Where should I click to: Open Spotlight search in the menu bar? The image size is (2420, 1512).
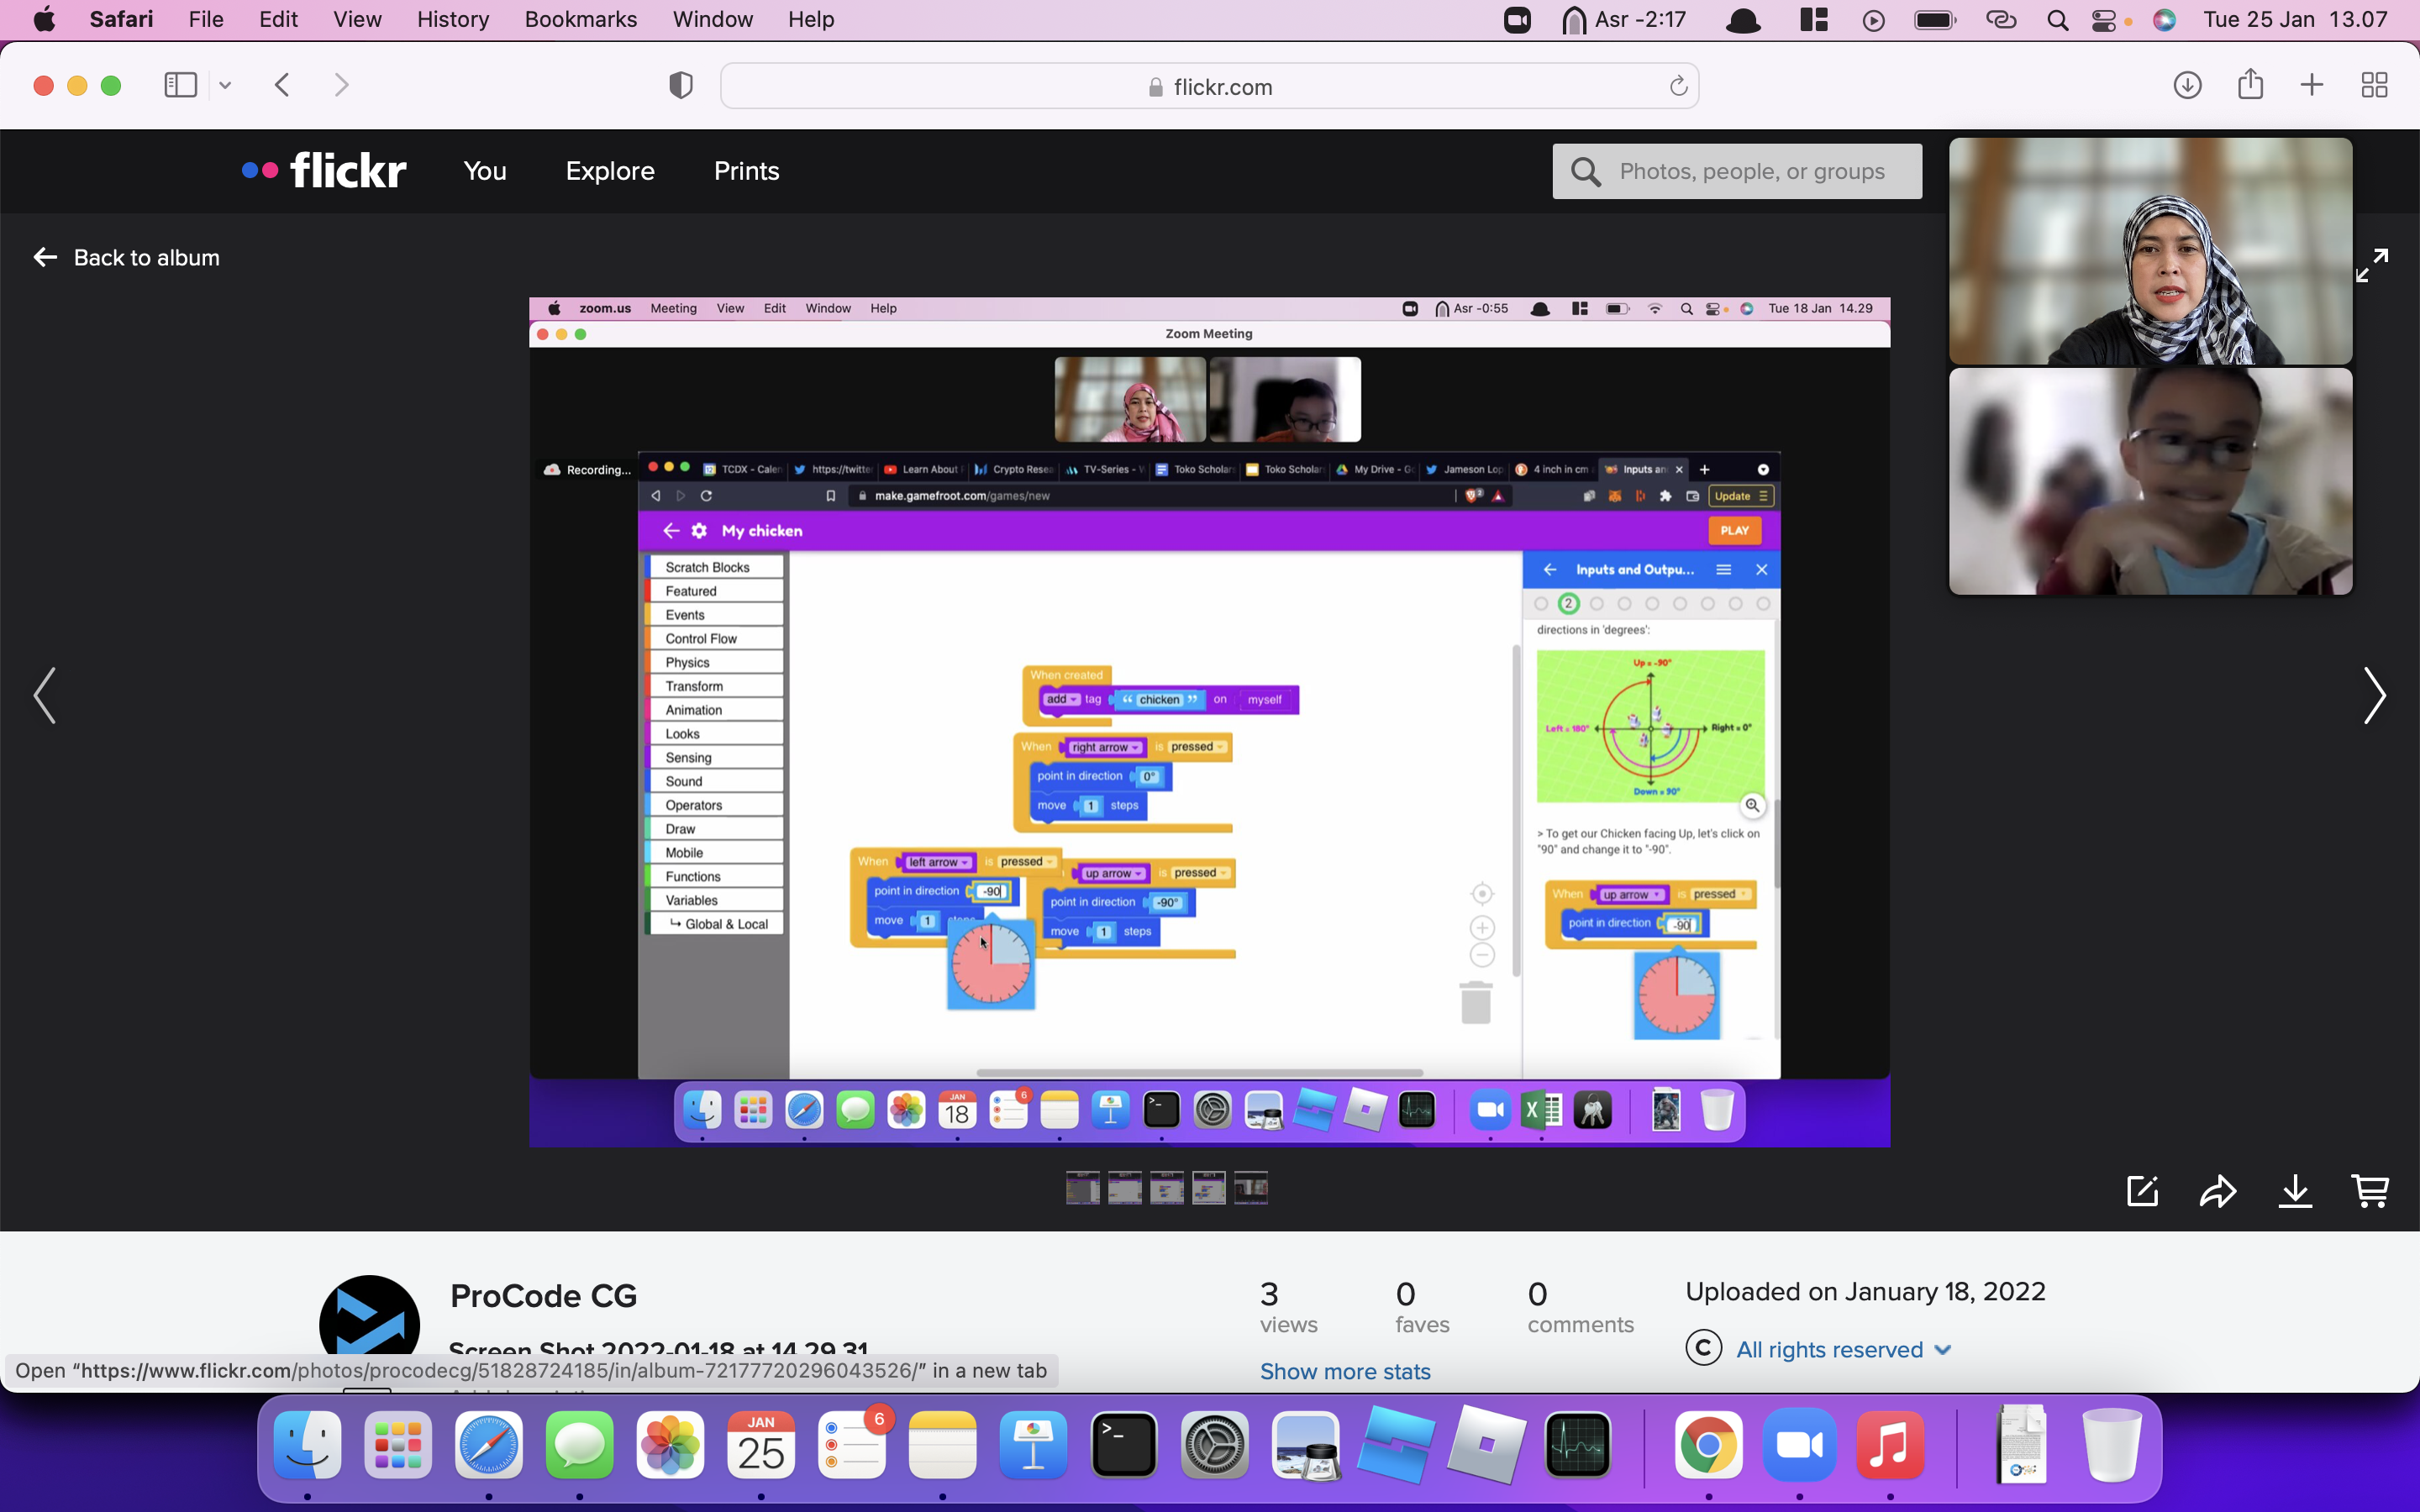[x=2057, y=19]
